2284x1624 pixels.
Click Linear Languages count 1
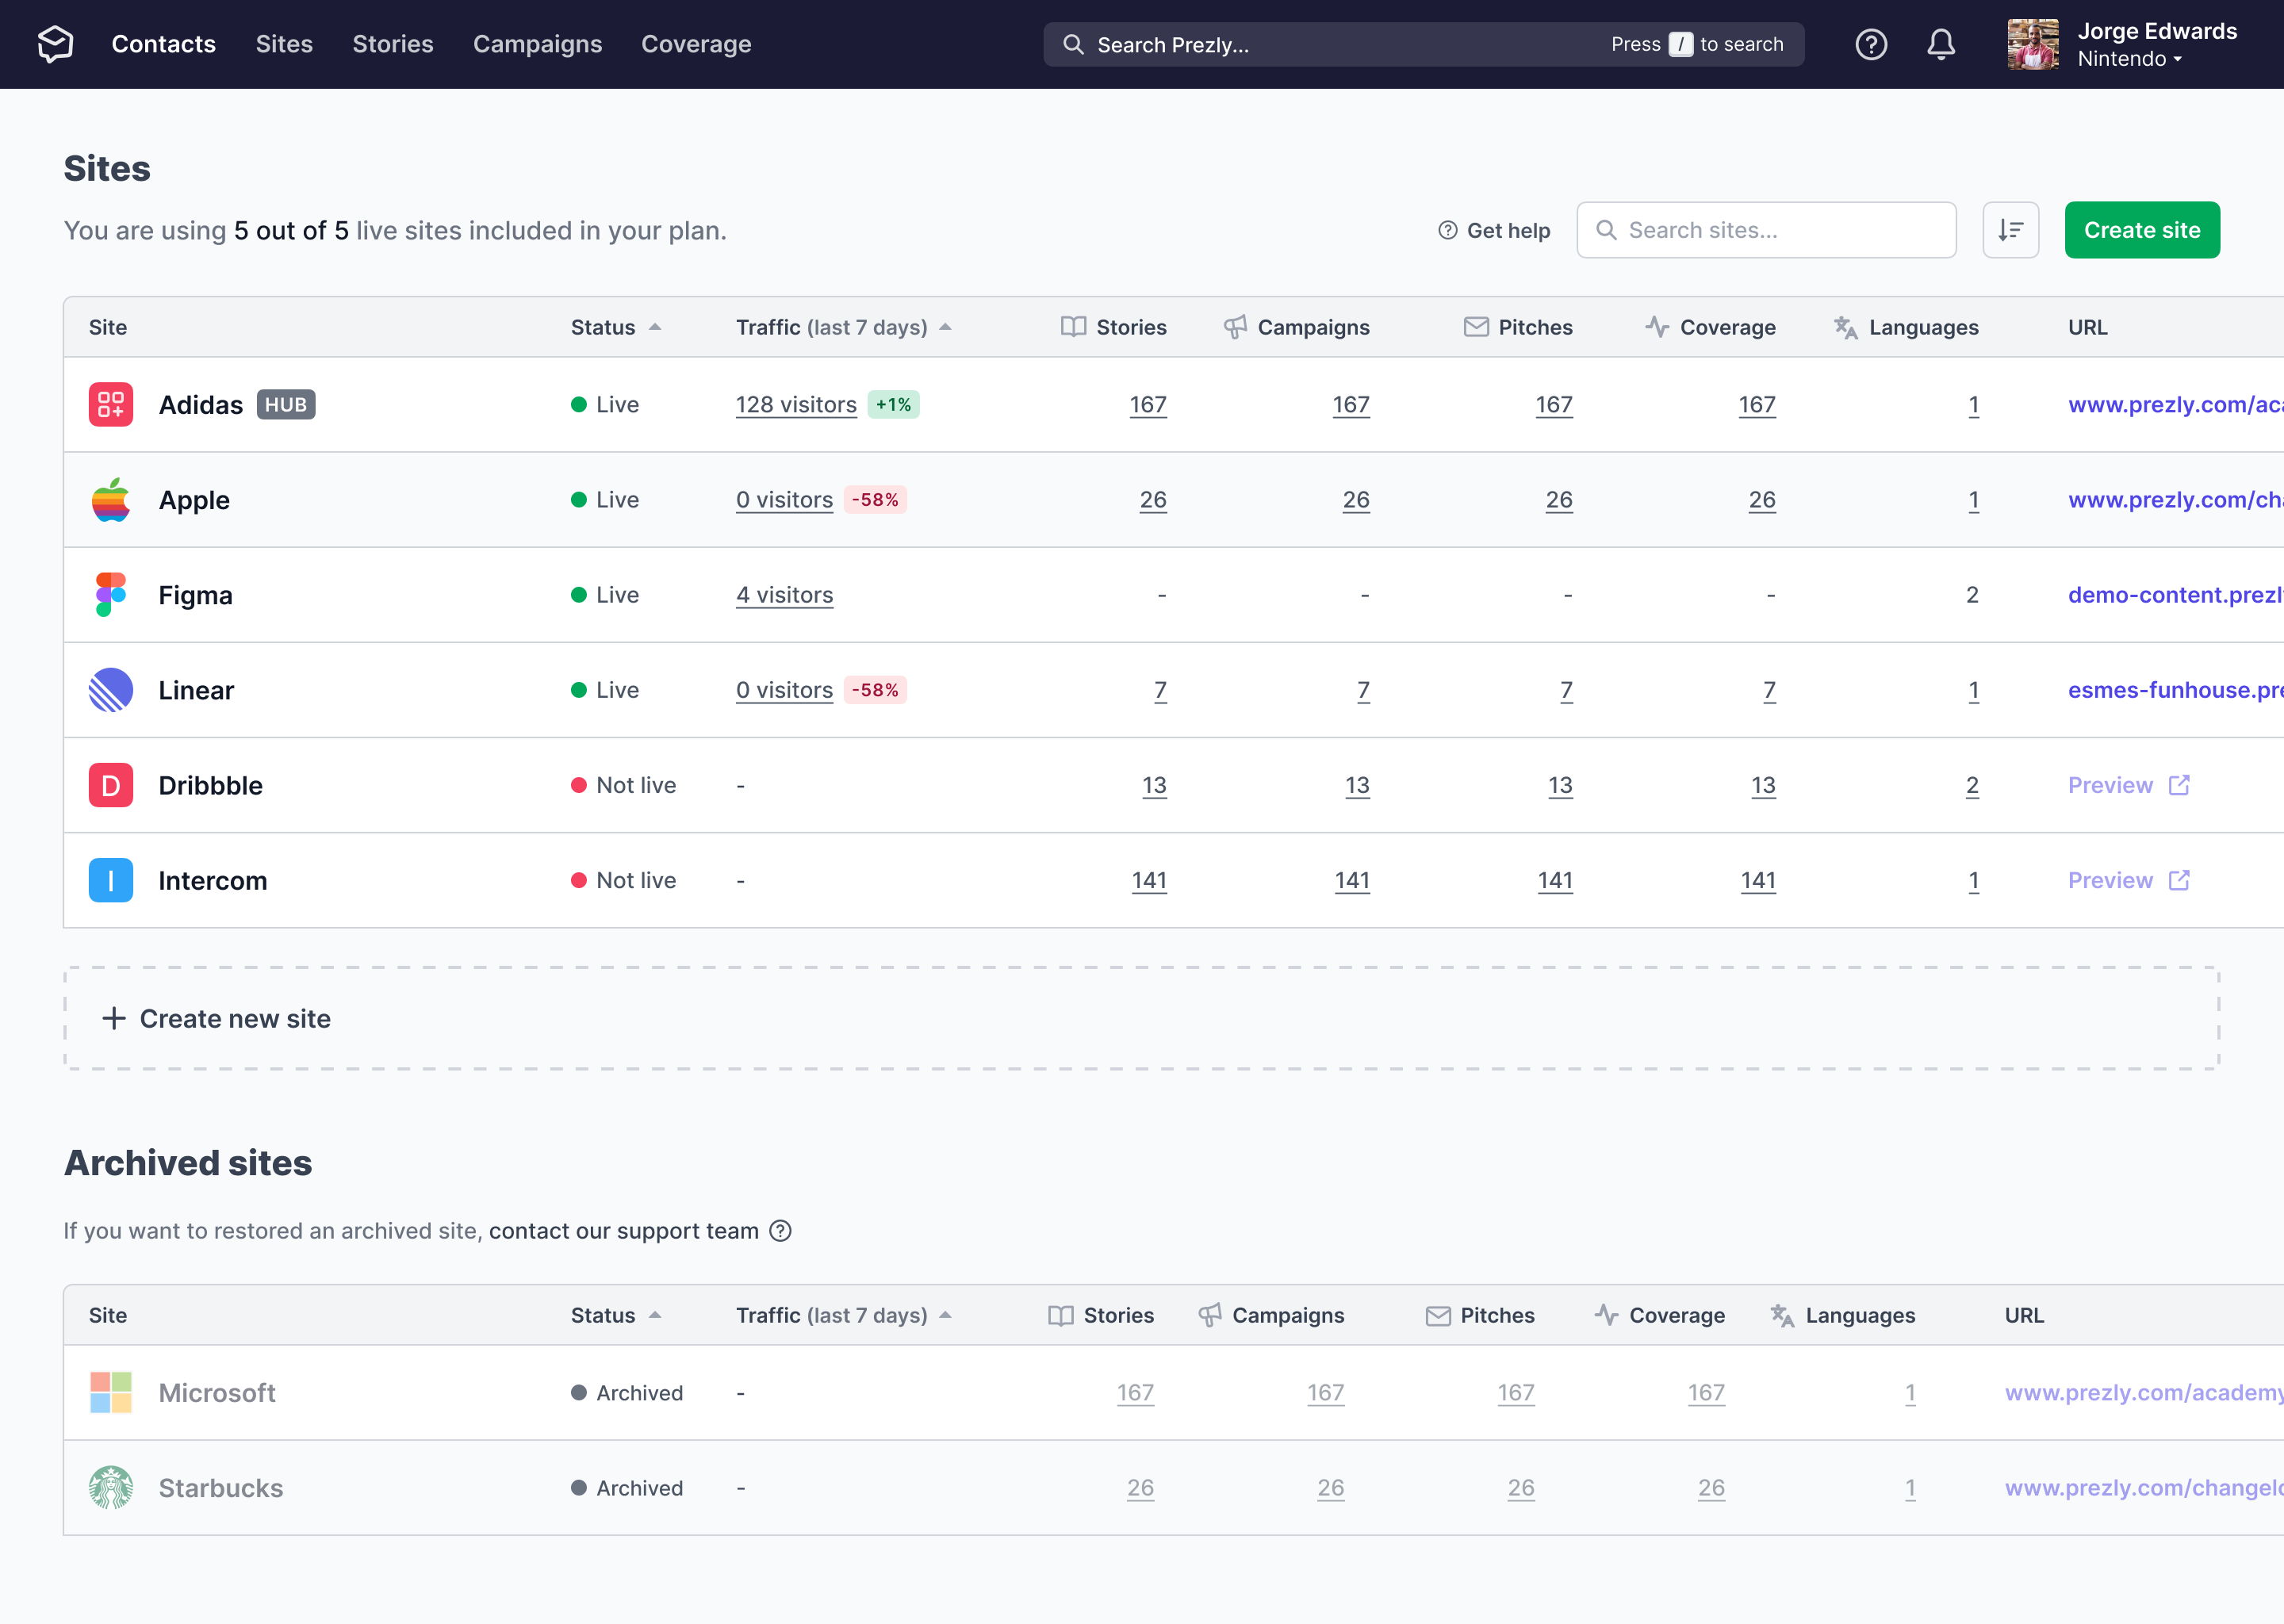(1973, 690)
